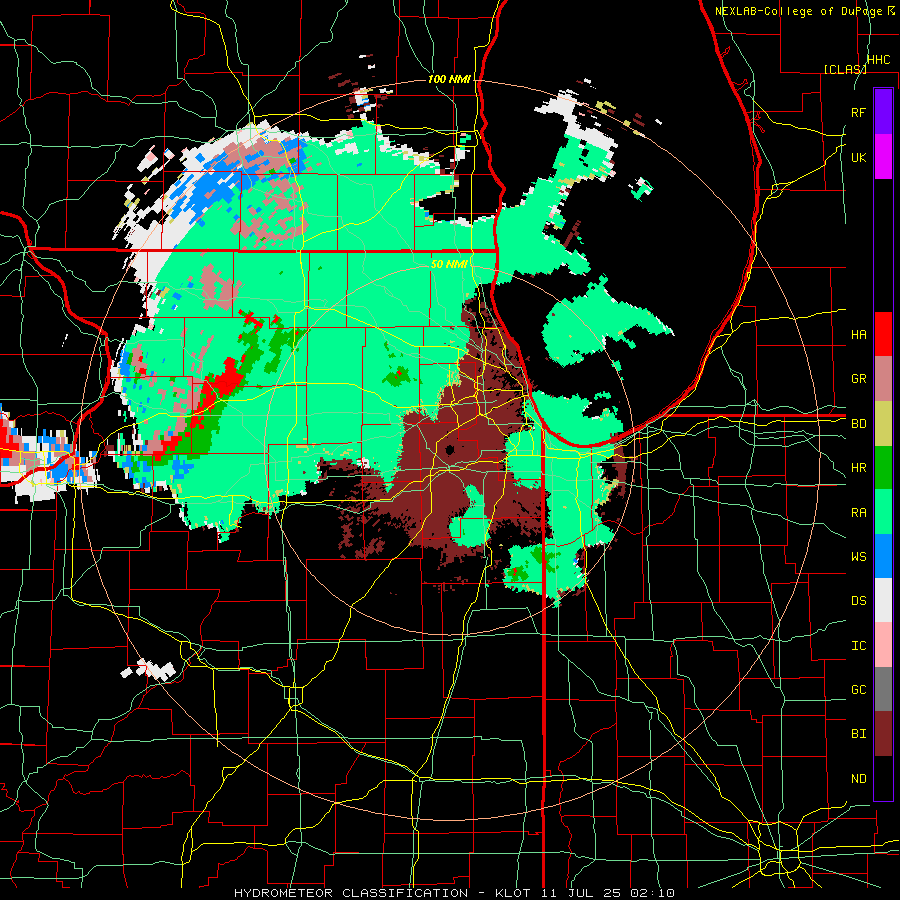Click the RF purple legend swatch
The width and height of the screenshot is (900, 900).
click(883, 112)
